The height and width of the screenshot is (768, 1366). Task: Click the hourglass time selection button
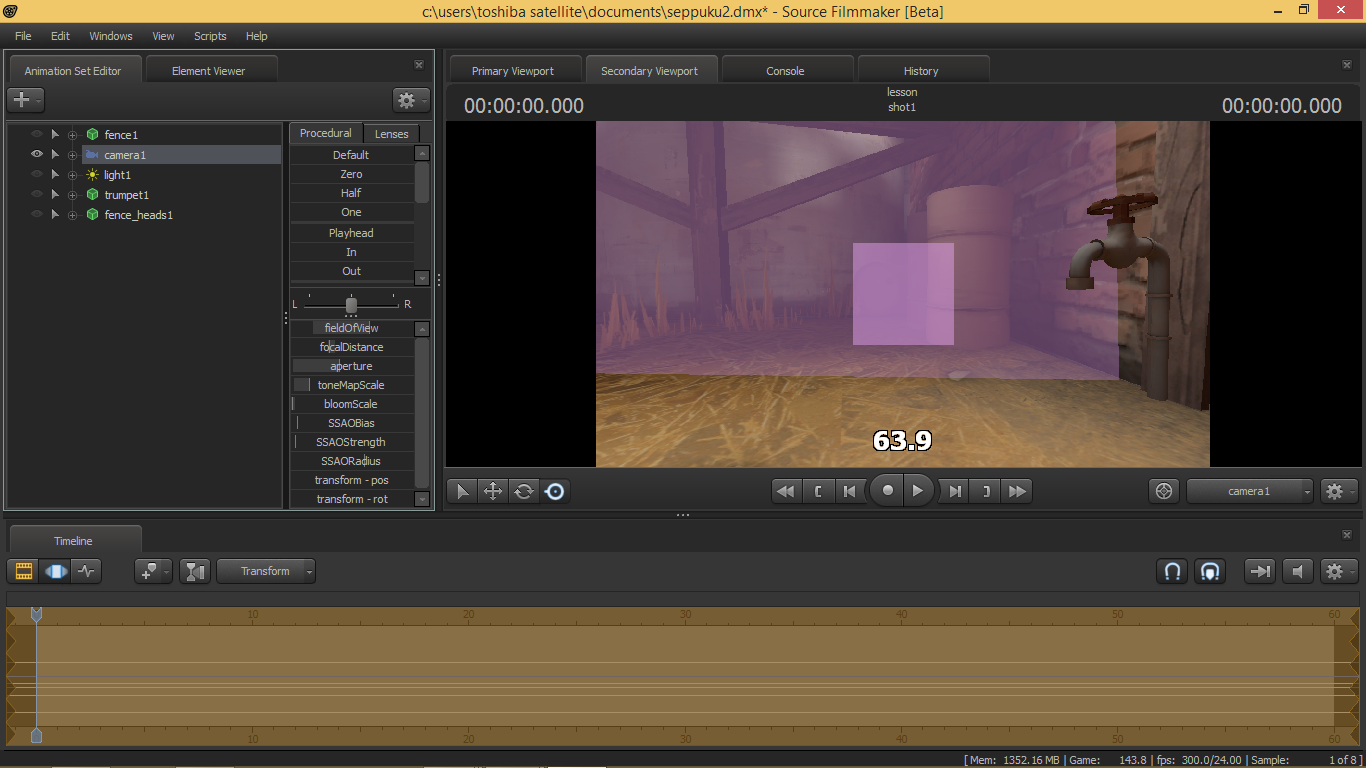(x=196, y=571)
